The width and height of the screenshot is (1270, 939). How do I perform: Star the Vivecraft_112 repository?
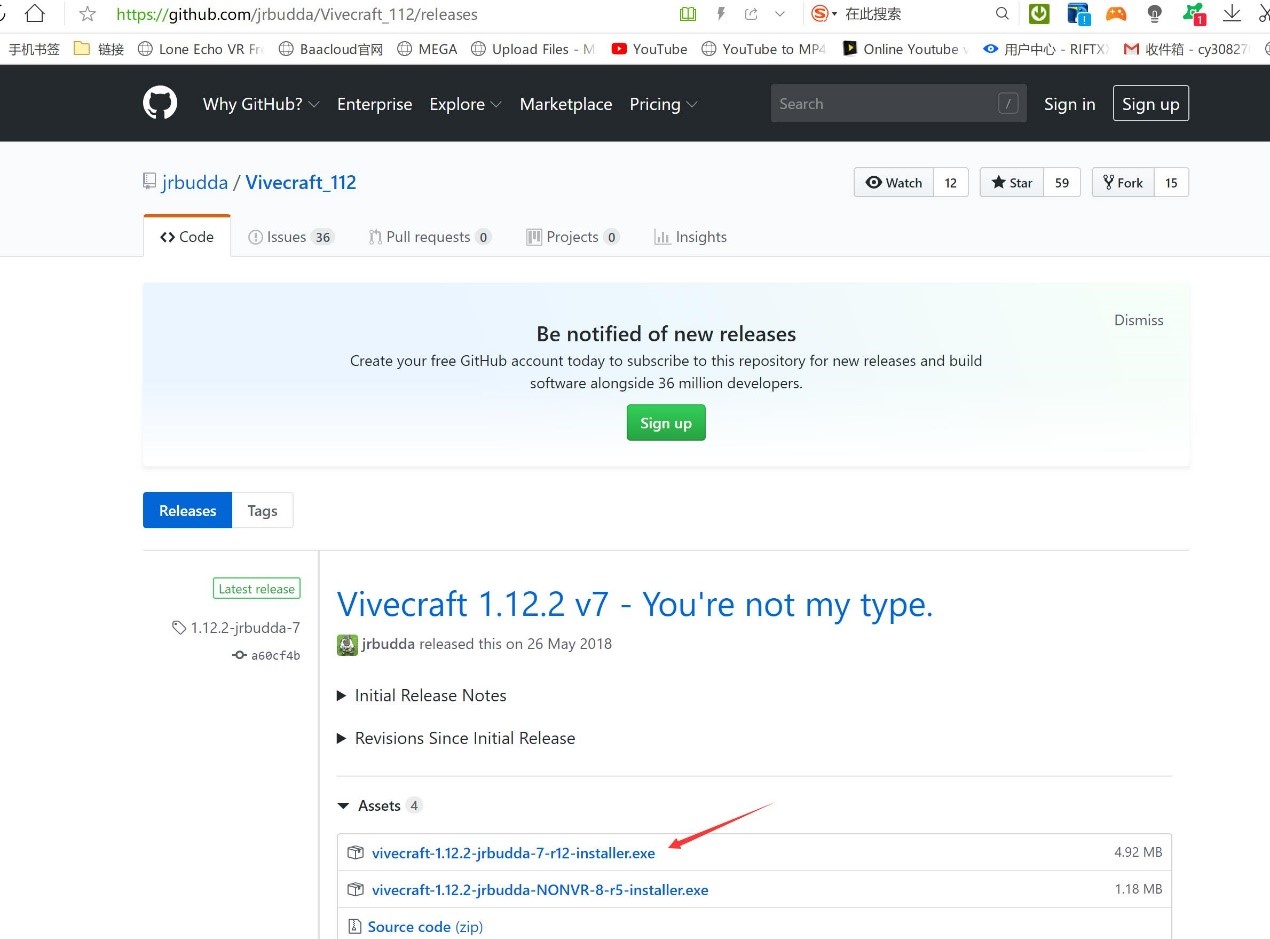(1012, 182)
